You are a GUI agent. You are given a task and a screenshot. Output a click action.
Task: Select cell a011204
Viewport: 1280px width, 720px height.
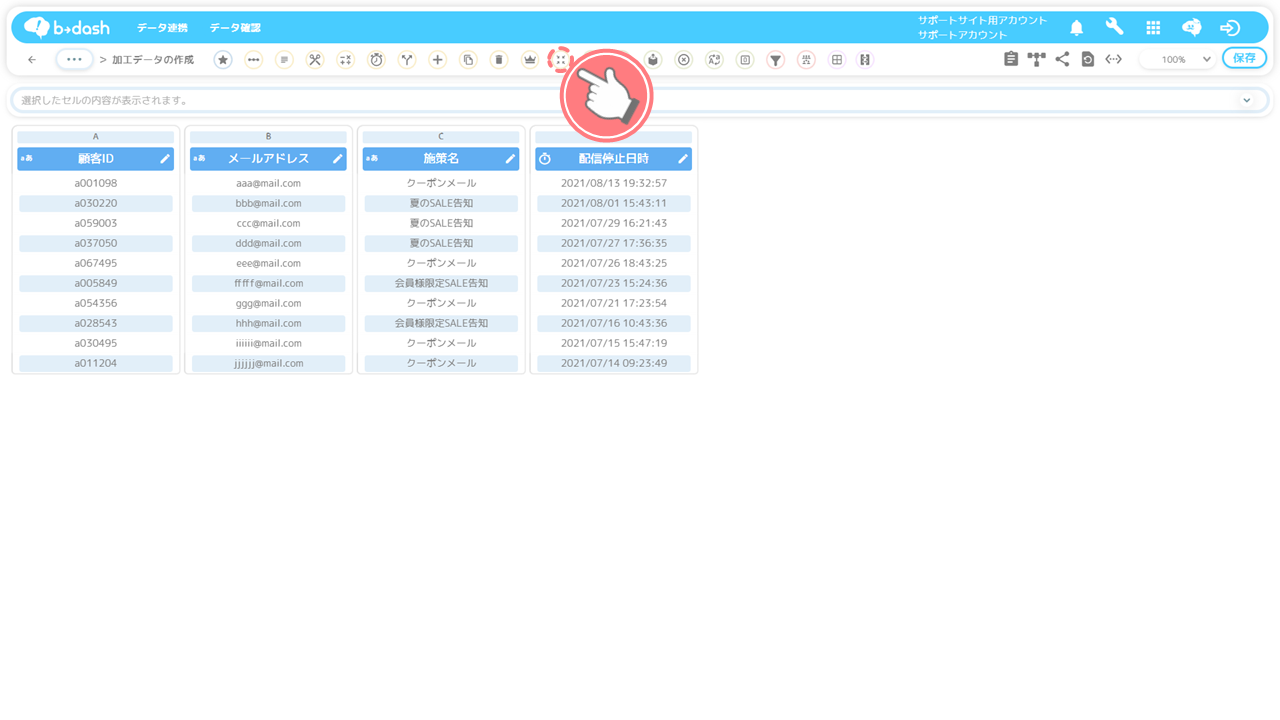pos(96,363)
